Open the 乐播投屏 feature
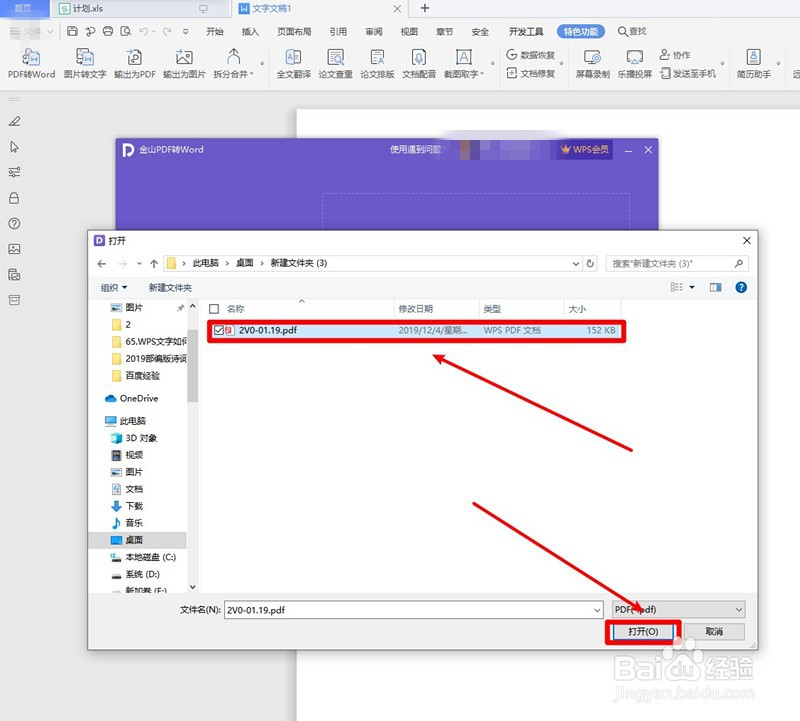This screenshot has height=721, width=800. point(635,63)
